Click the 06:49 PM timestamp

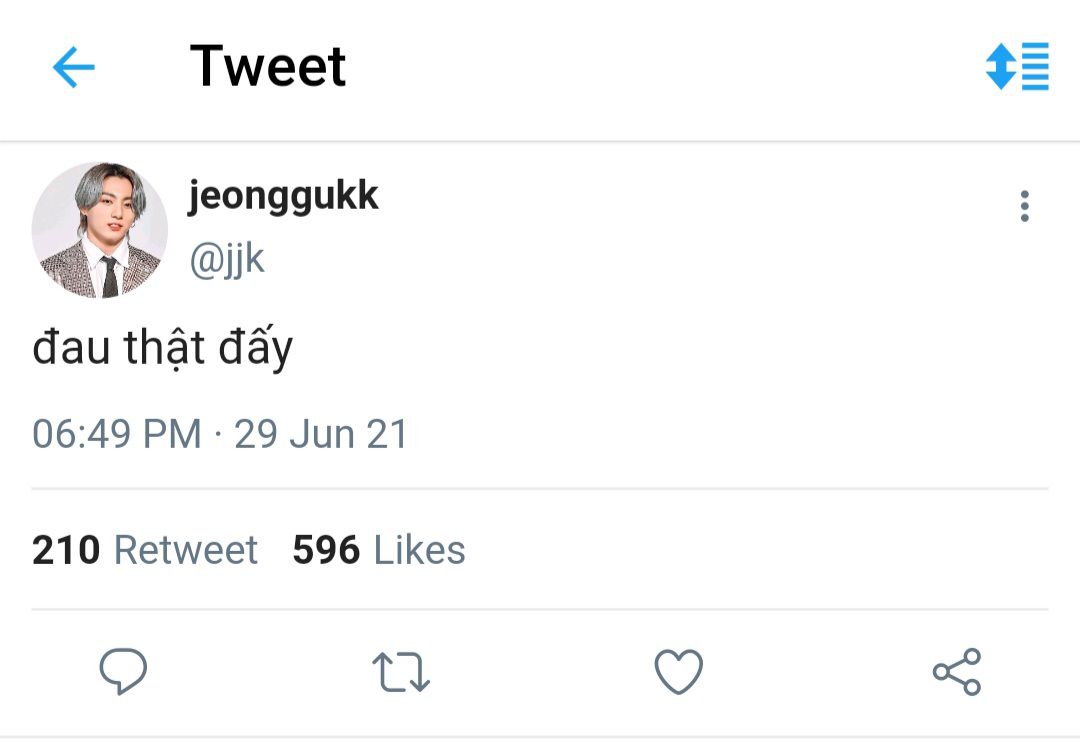click(117, 434)
